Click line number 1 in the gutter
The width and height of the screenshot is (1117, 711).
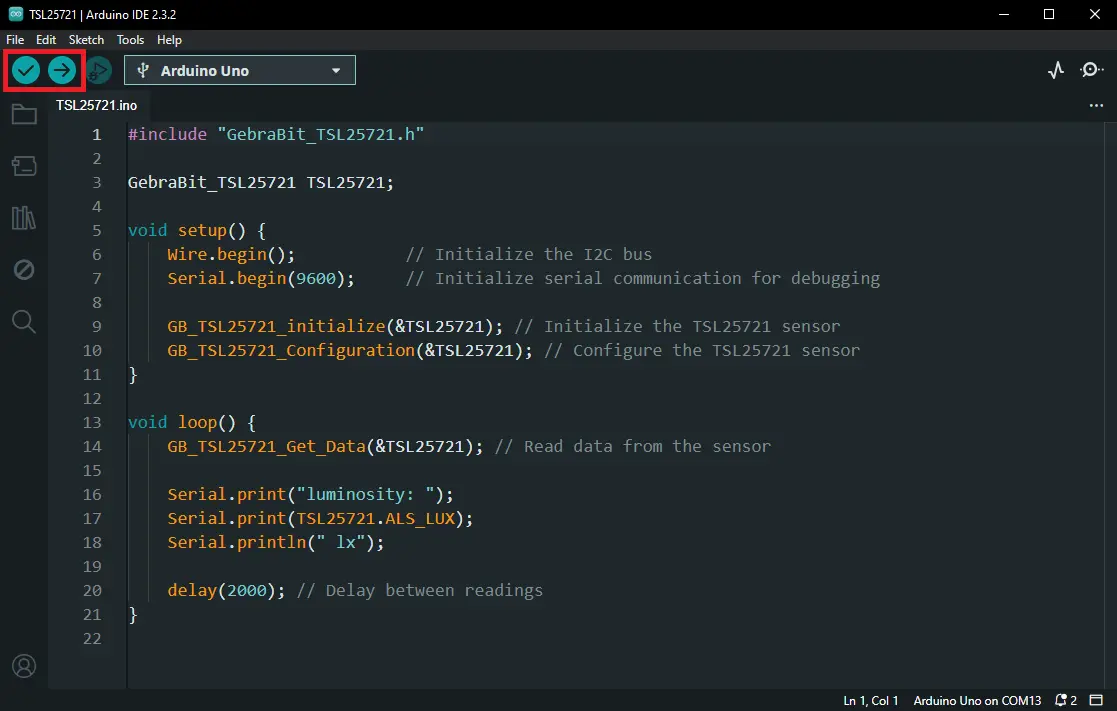[x=96, y=134]
